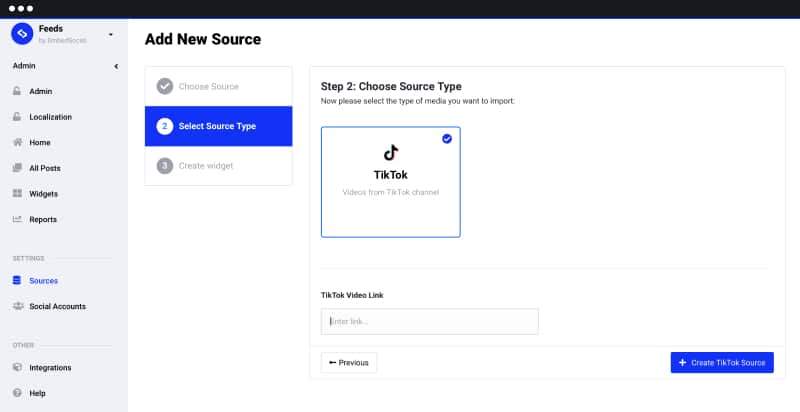Screen dimensions: 800x412
Task: Click the Reports chart icon
Action: (x=17, y=219)
